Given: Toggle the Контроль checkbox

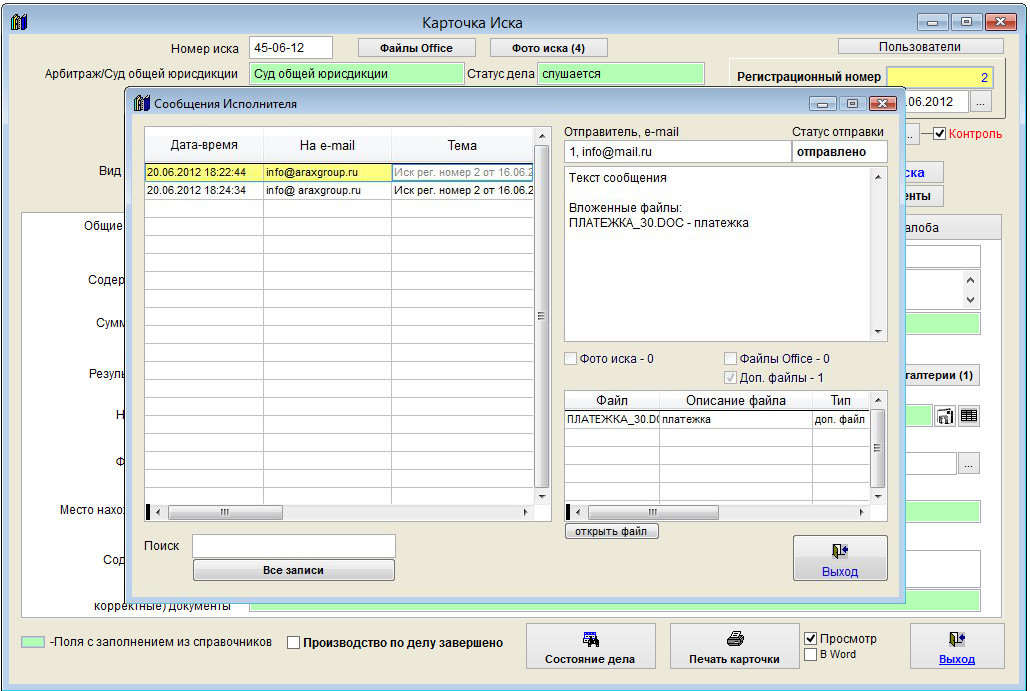Looking at the screenshot, I should (939, 133).
